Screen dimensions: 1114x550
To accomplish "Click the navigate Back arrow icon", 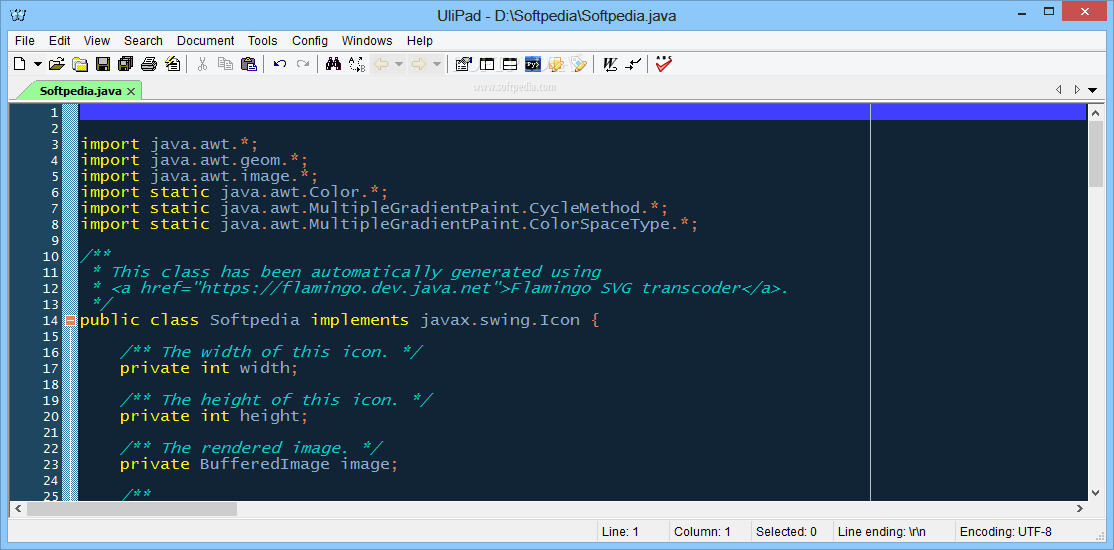I will pos(381,64).
